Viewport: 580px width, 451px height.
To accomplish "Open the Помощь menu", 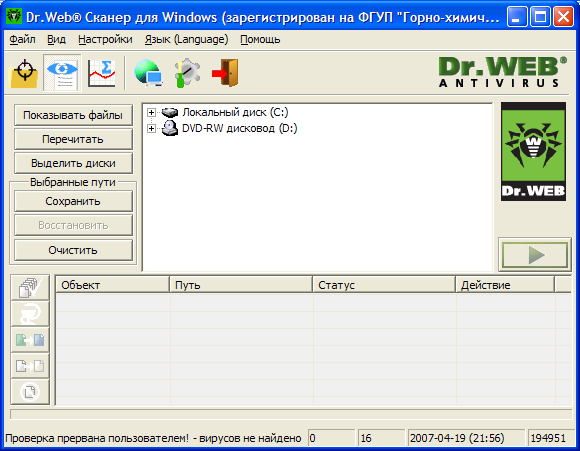I will (260, 39).
